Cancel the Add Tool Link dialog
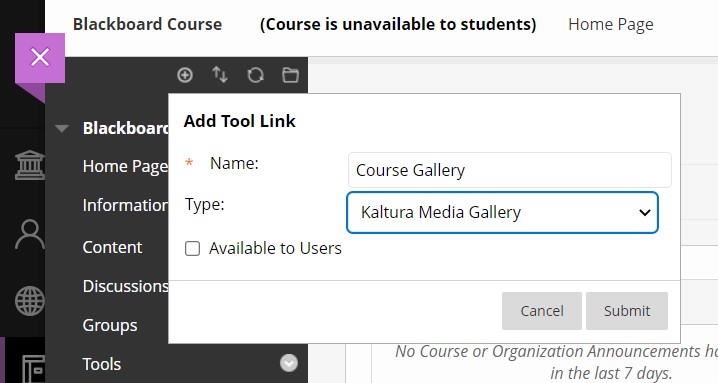 (x=542, y=311)
